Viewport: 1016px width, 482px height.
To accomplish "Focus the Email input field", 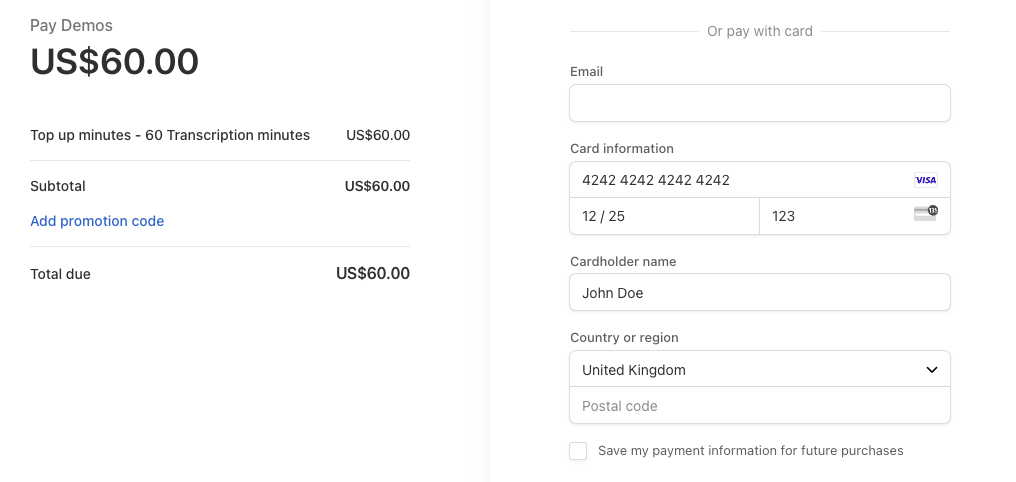I will [x=759, y=103].
